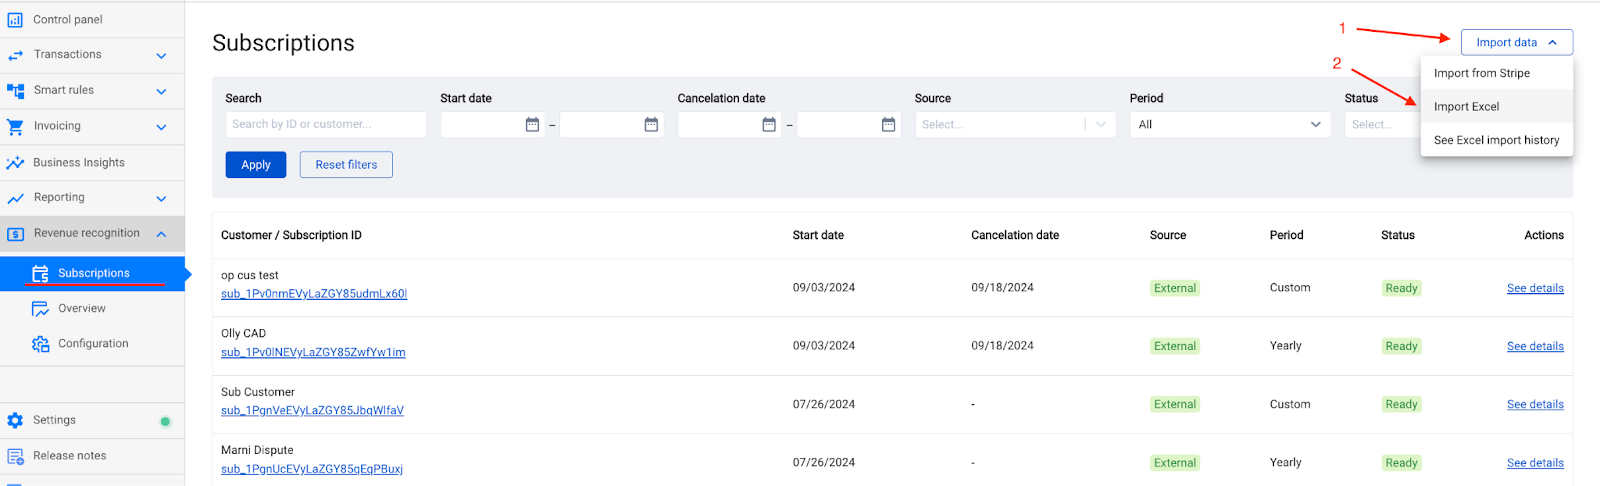1600x486 pixels.
Task: Click the Reset filters button
Action: (346, 165)
